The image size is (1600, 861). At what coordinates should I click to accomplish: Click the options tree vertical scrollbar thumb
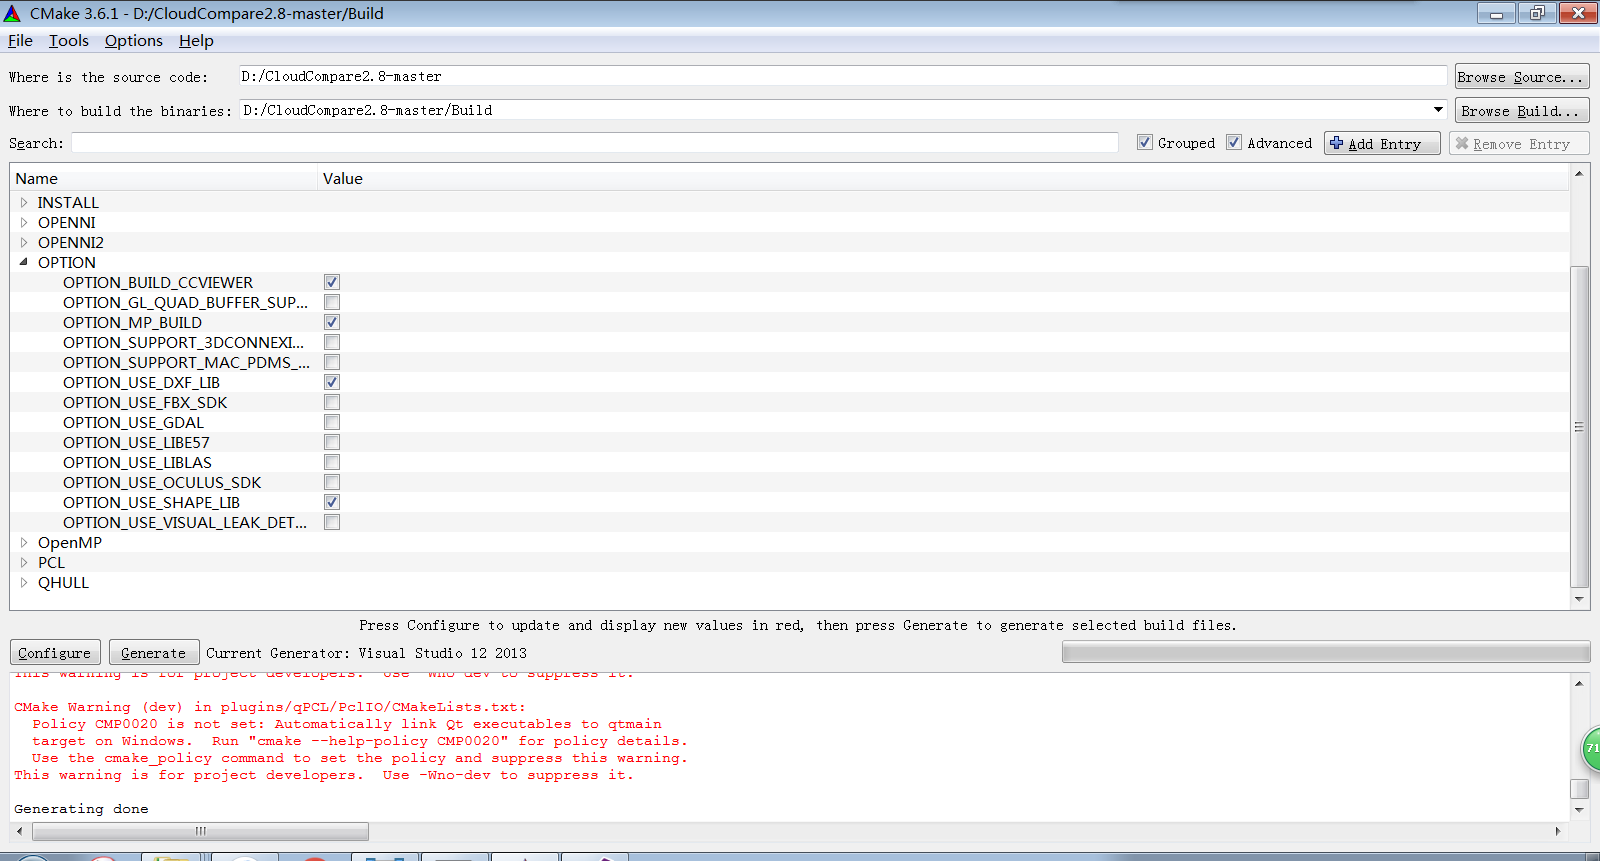pyautogui.click(x=1580, y=427)
